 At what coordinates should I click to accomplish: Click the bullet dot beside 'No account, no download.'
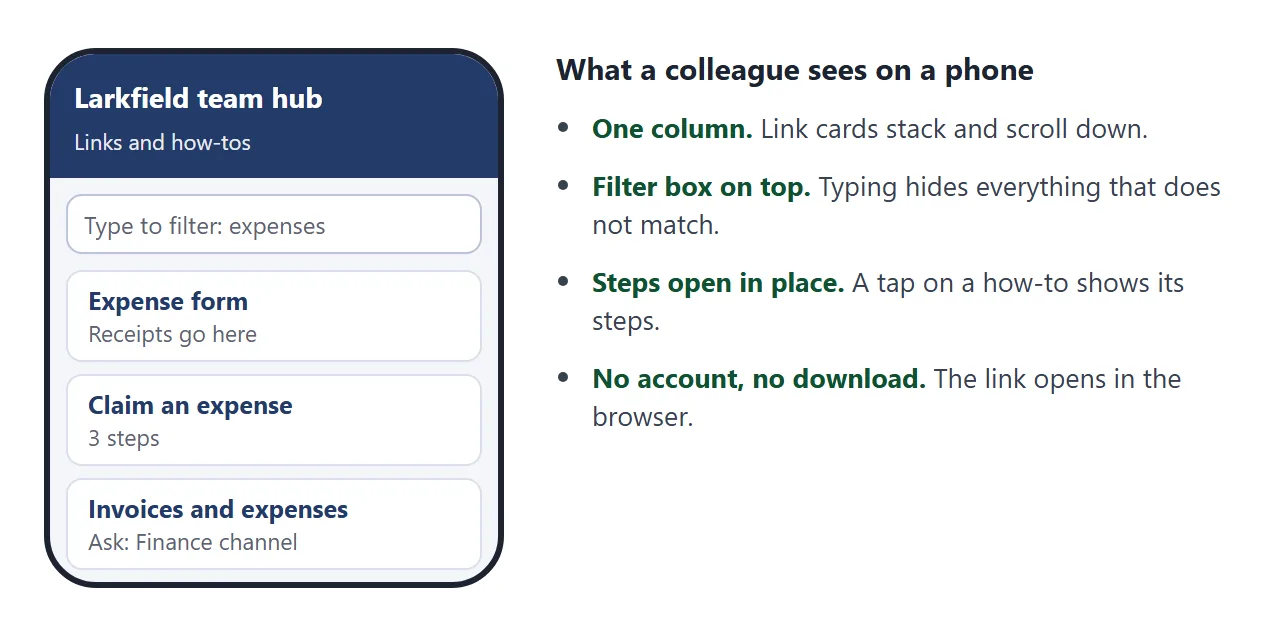pos(564,378)
